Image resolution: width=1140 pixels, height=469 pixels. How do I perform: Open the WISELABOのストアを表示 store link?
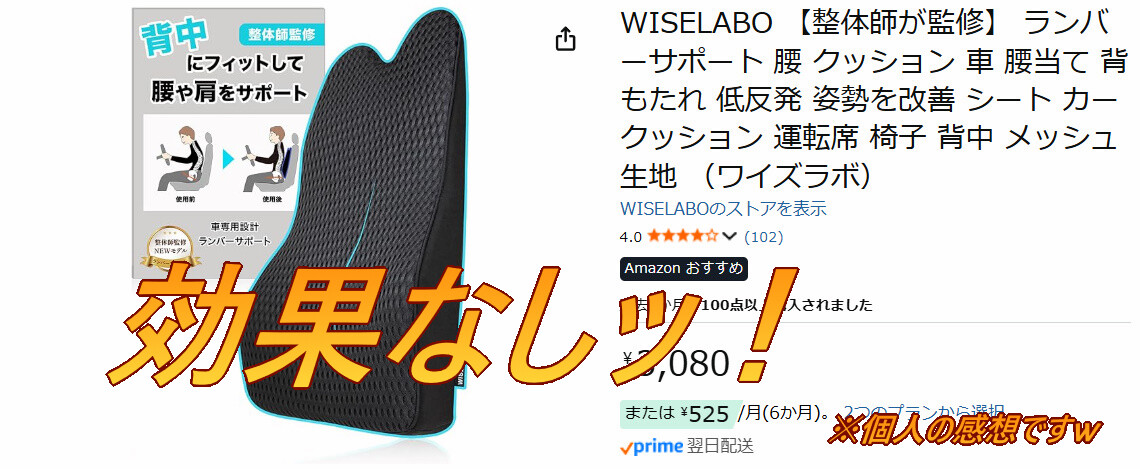[x=723, y=209]
